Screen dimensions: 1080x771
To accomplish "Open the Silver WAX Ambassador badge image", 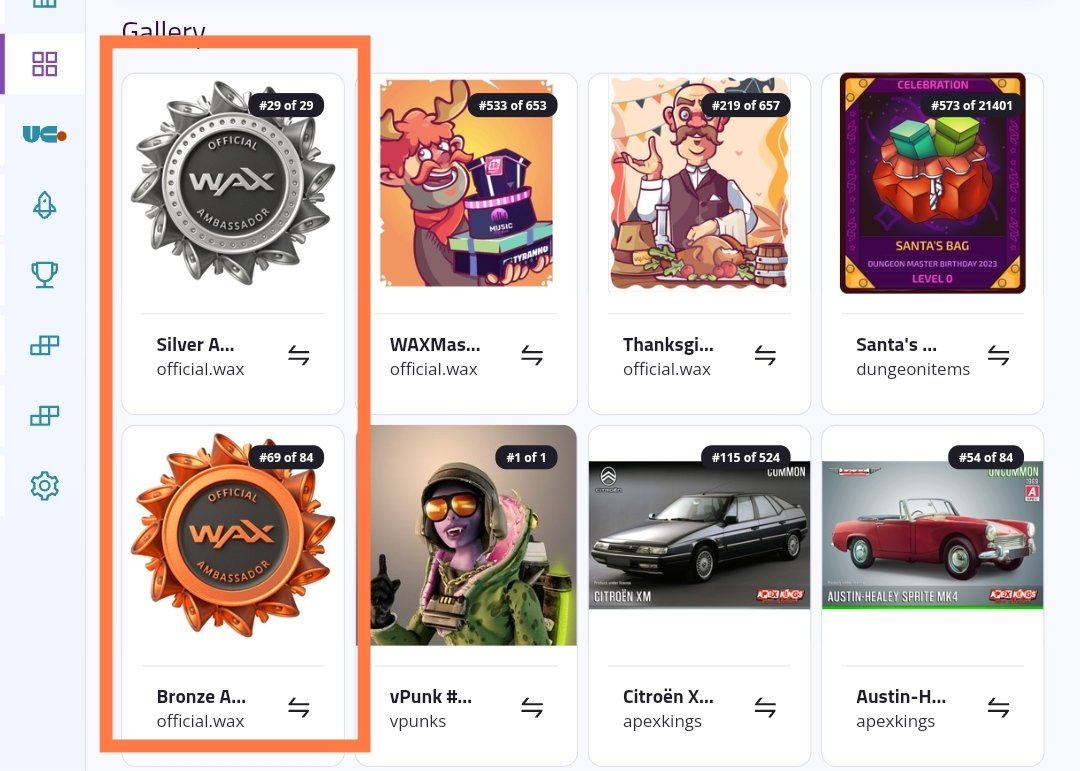I will click(x=233, y=183).
